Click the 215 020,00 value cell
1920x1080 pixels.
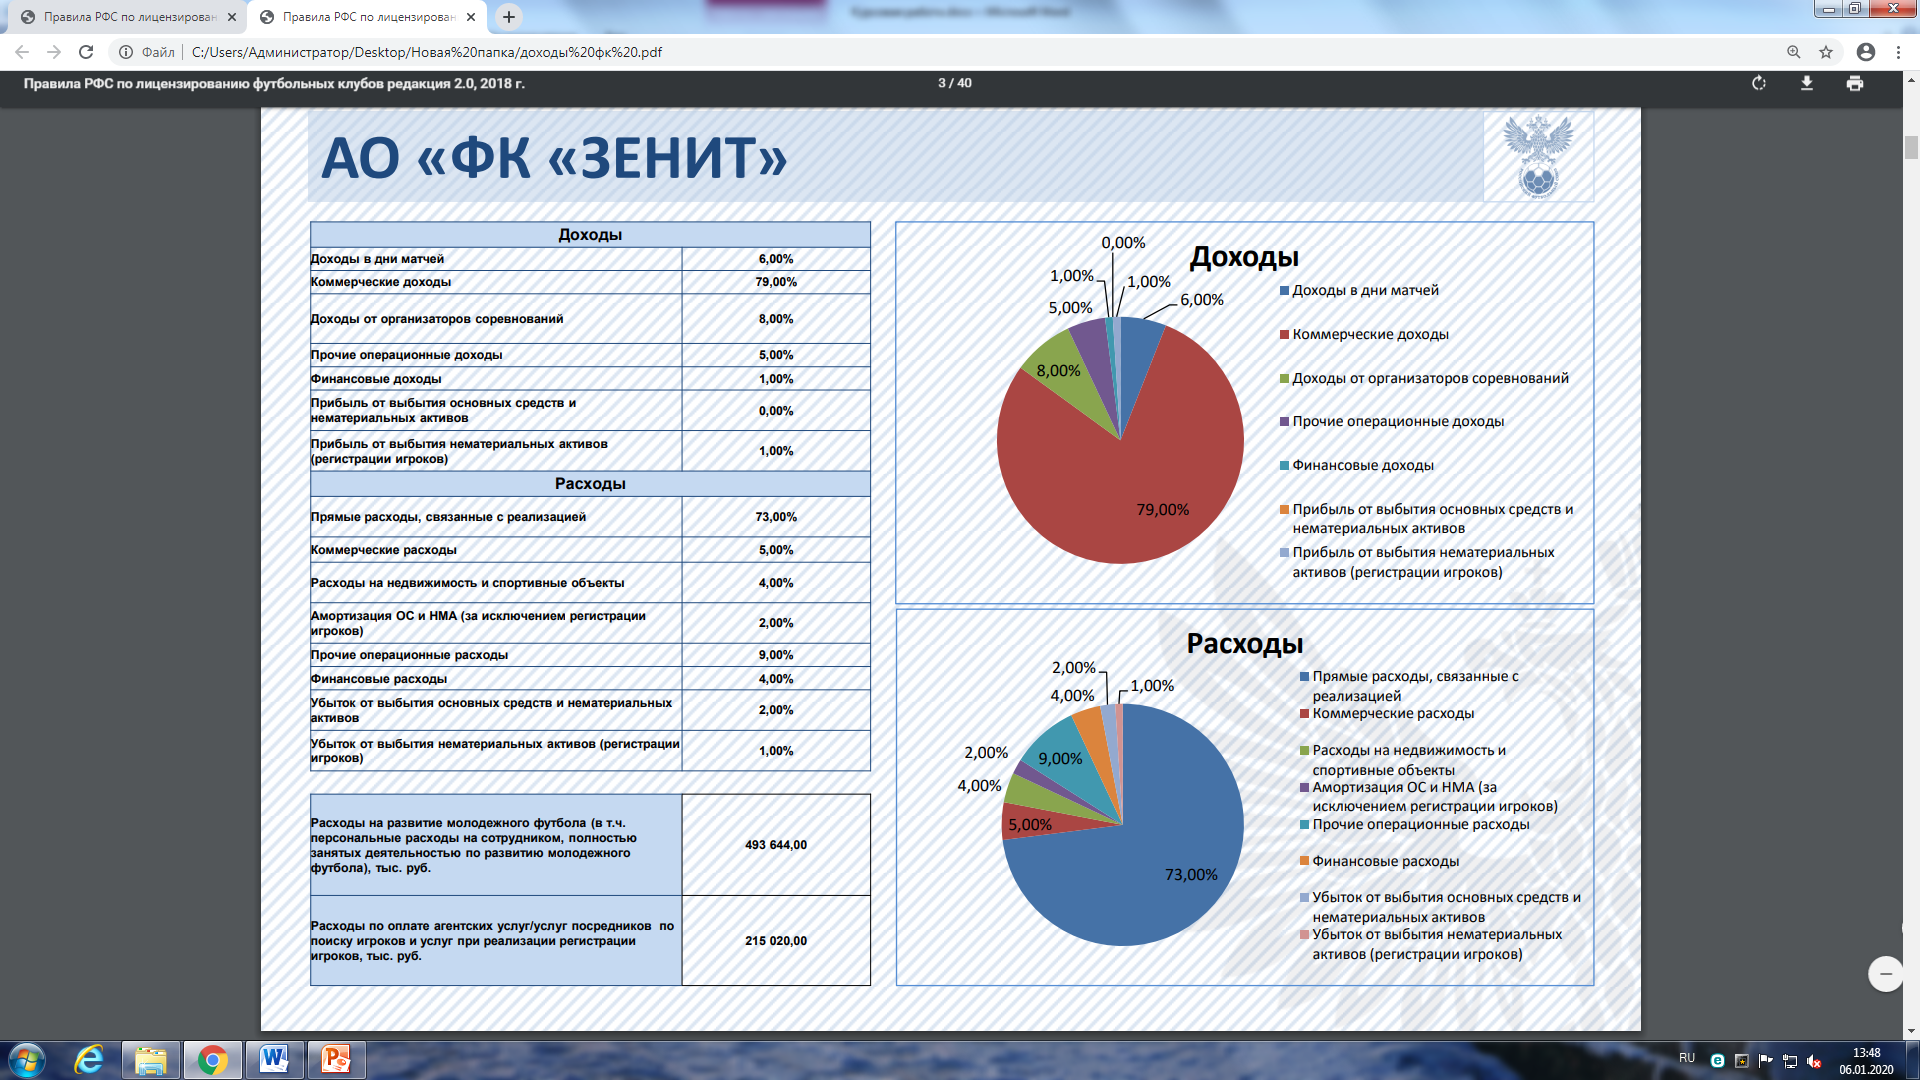point(776,941)
